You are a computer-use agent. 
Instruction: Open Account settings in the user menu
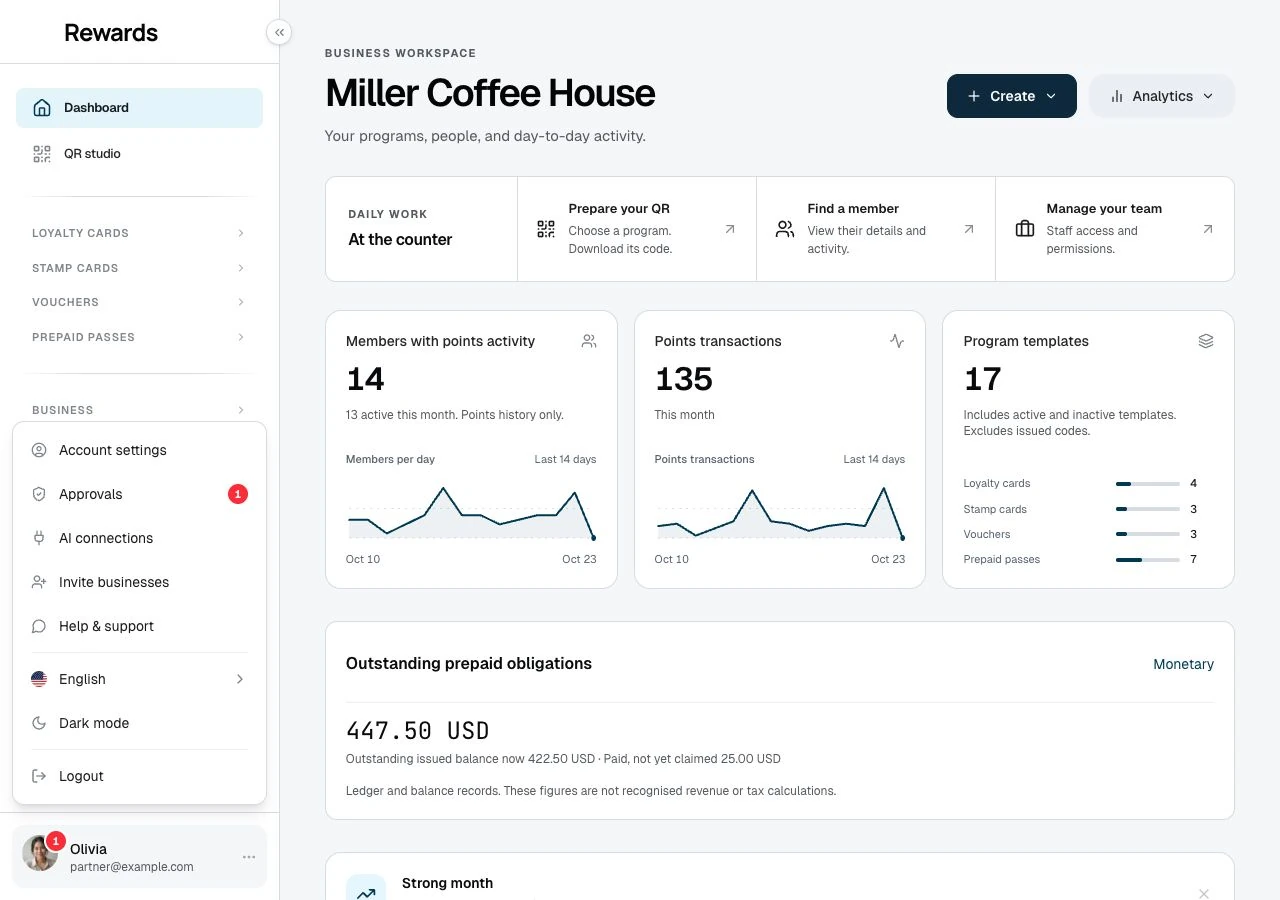pyautogui.click(x=139, y=450)
